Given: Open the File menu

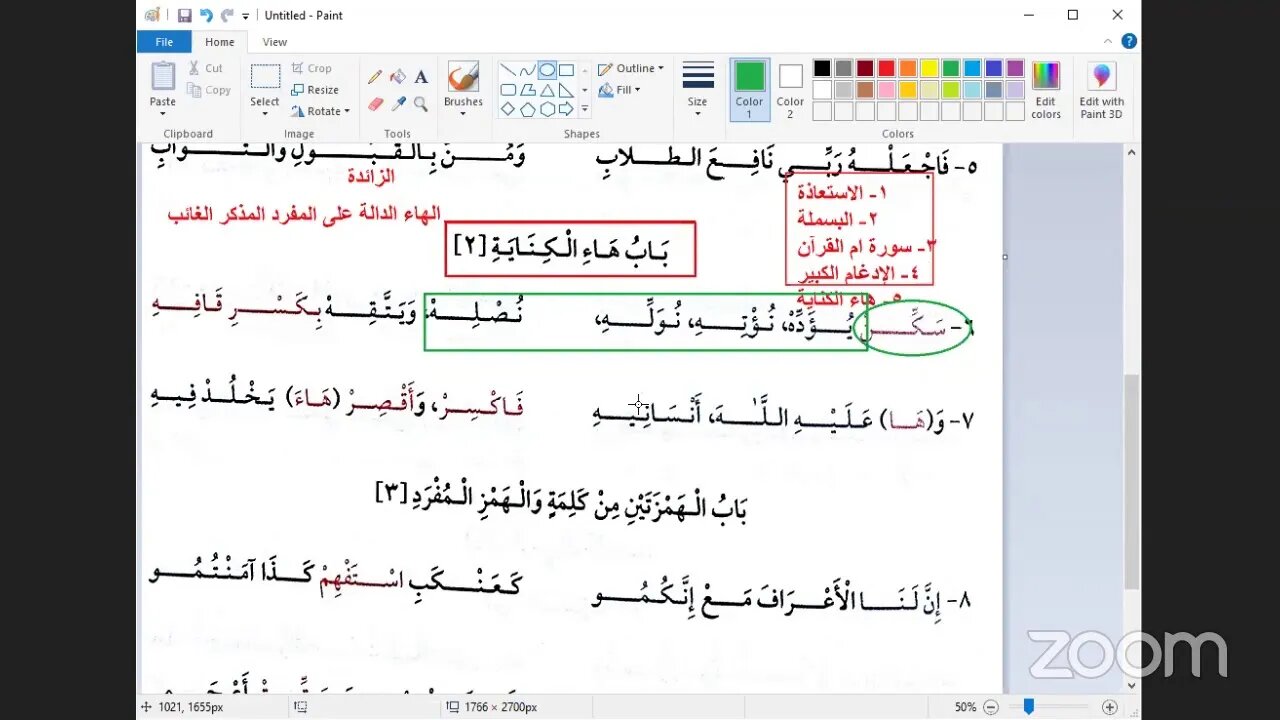Looking at the screenshot, I should [164, 42].
